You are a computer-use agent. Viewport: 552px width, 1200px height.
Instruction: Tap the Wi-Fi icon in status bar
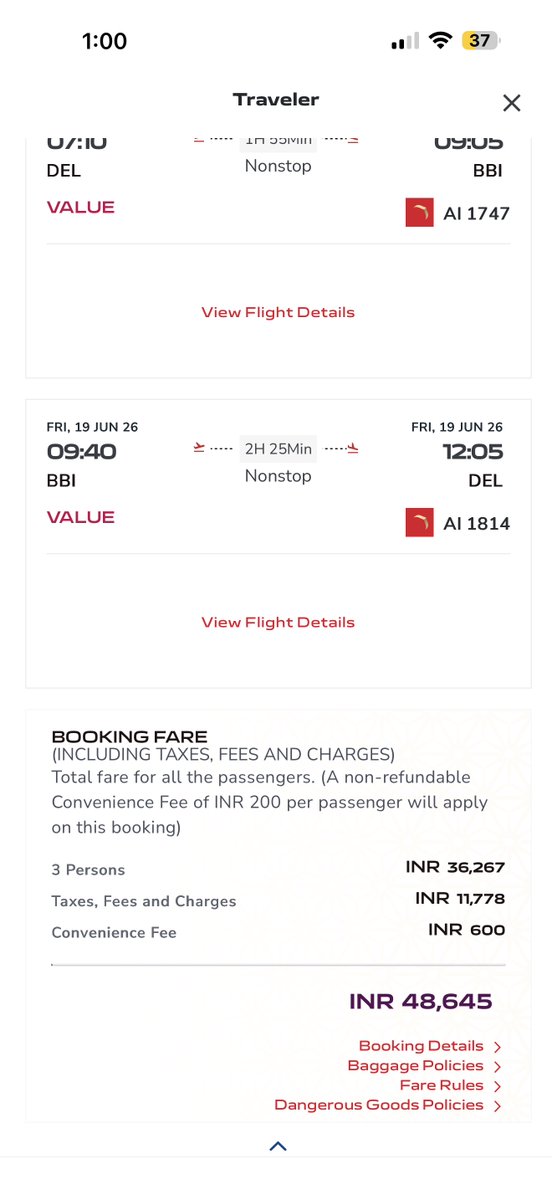(440, 41)
